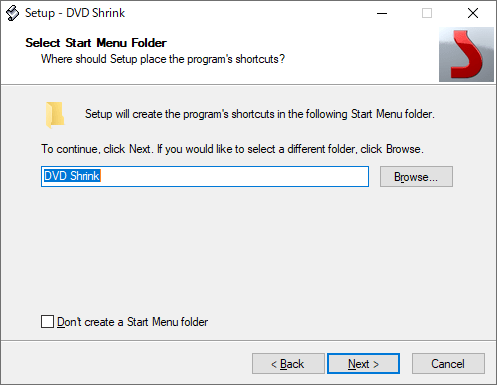This screenshot has width=497, height=385.
Task: Open the Browse... folder dialog
Action: pyautogui.click(x=416, y=177)
